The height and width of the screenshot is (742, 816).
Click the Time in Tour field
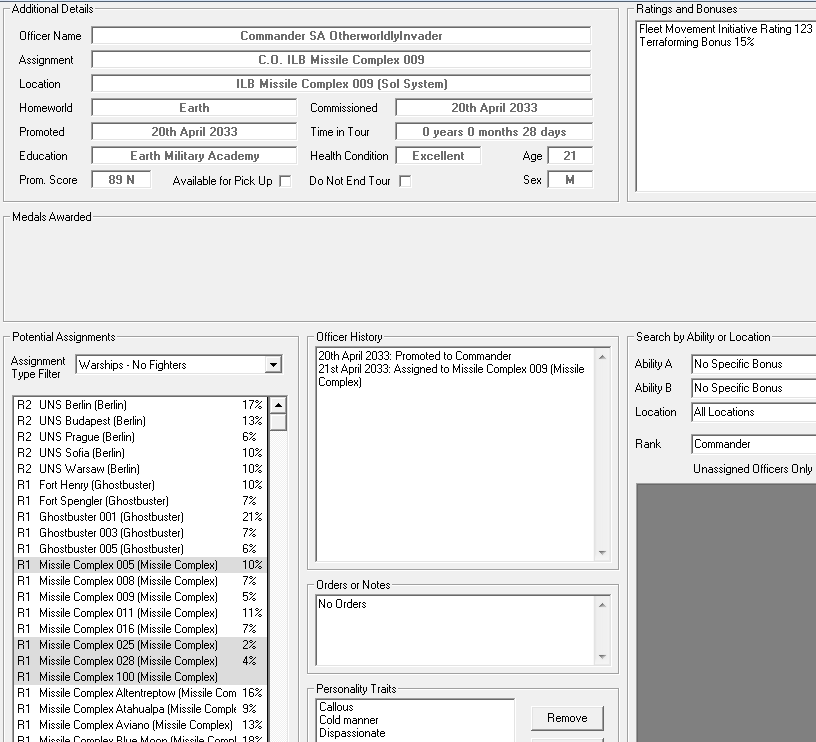[x=494, y=132]
